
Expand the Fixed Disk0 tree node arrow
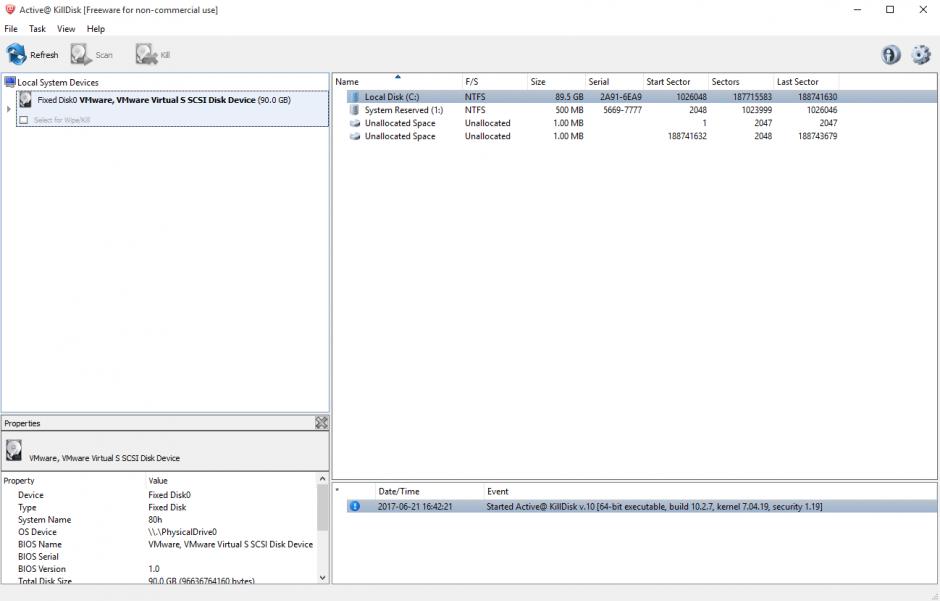click(x=8, y=108)
